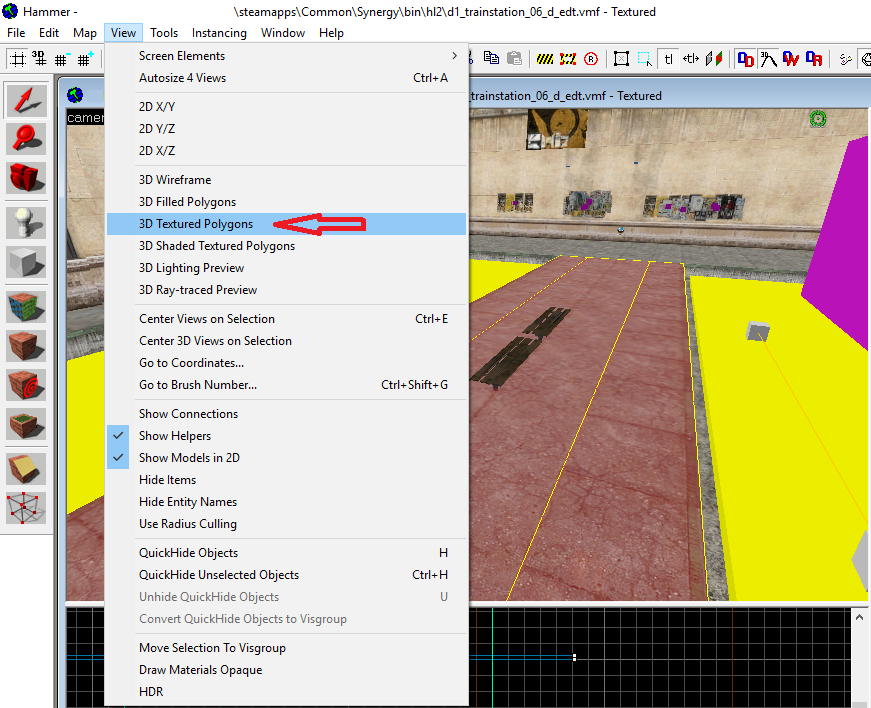Click the 2D view scrollbar up arrow
Screen dimensions: 871x708
click(859, 617)
